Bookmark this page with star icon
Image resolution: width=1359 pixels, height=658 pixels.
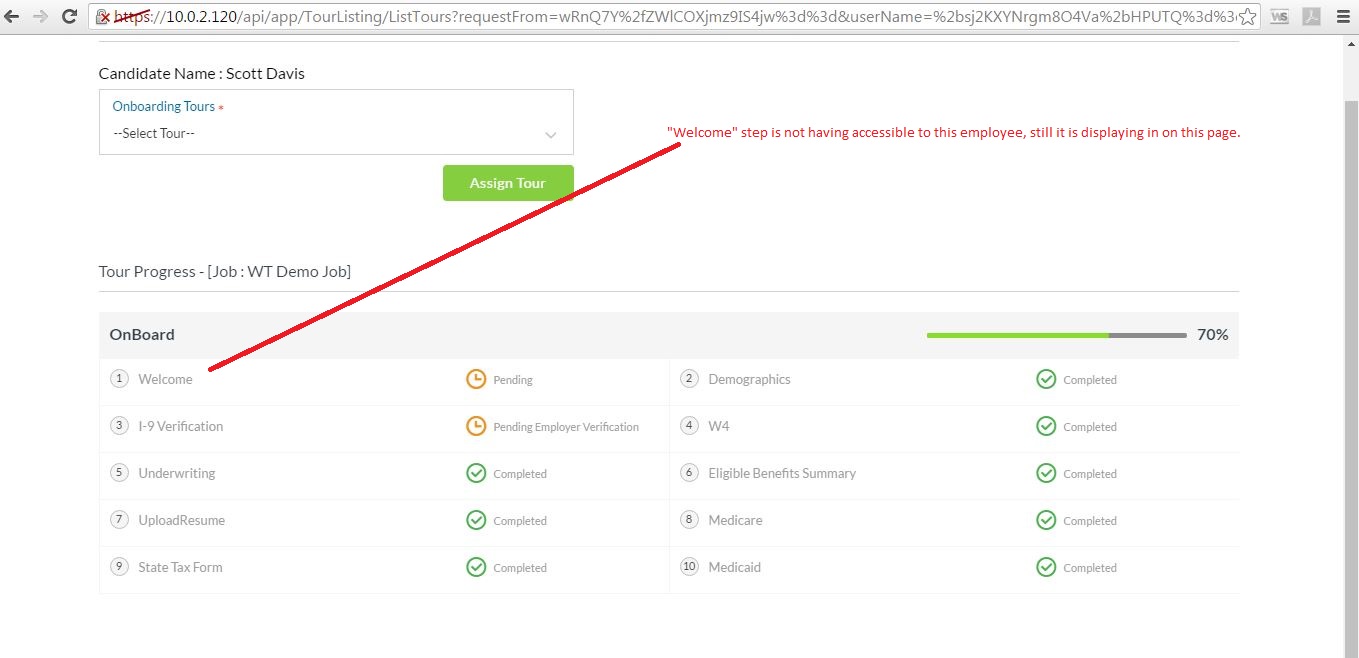coord(1247,16)
